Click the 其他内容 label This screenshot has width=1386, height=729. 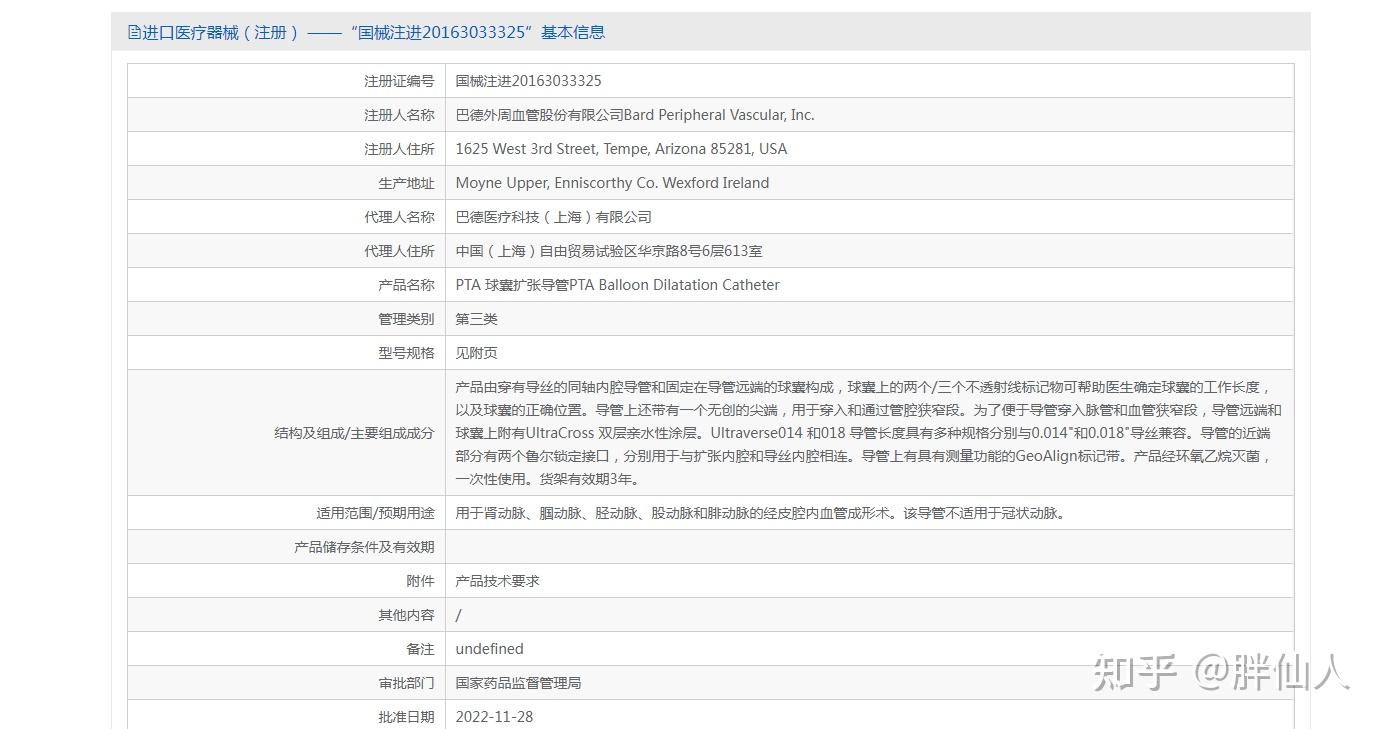406,615
